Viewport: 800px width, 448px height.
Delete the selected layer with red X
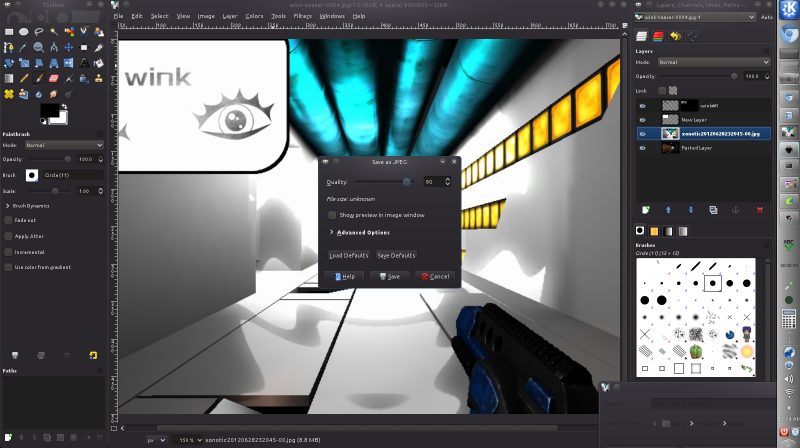coord(760,210)
